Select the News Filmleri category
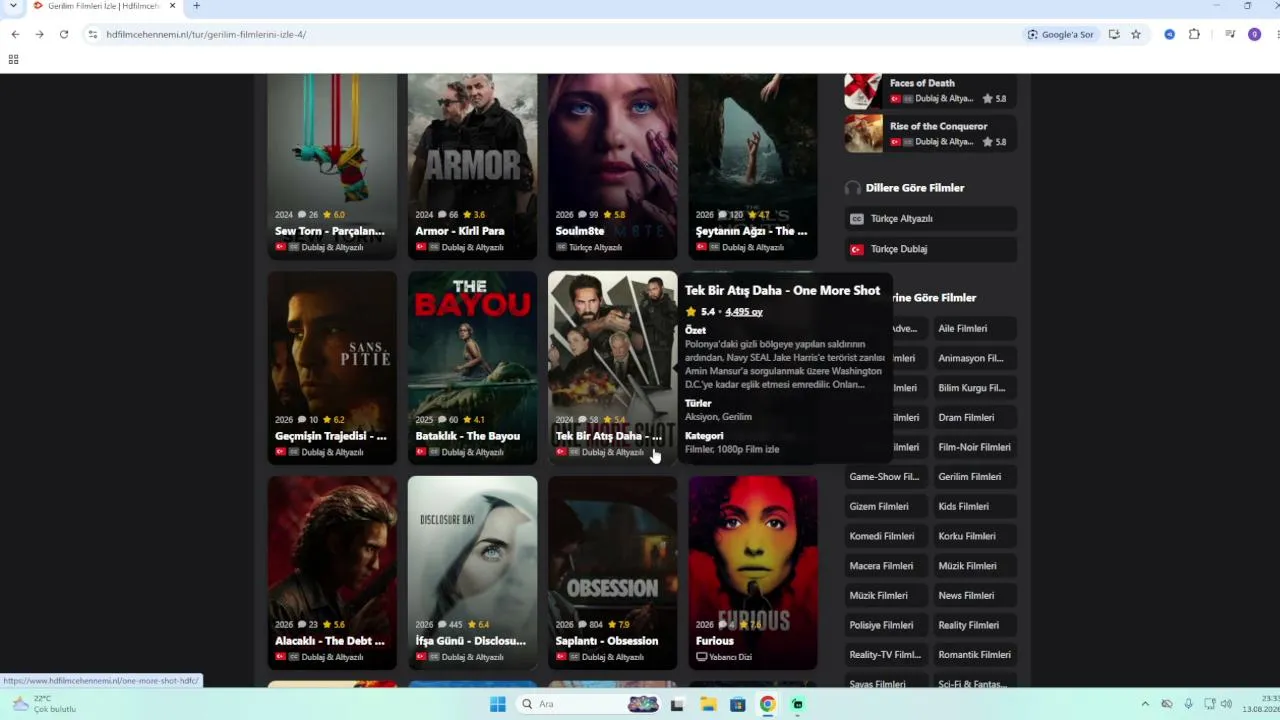 (974, 596)
